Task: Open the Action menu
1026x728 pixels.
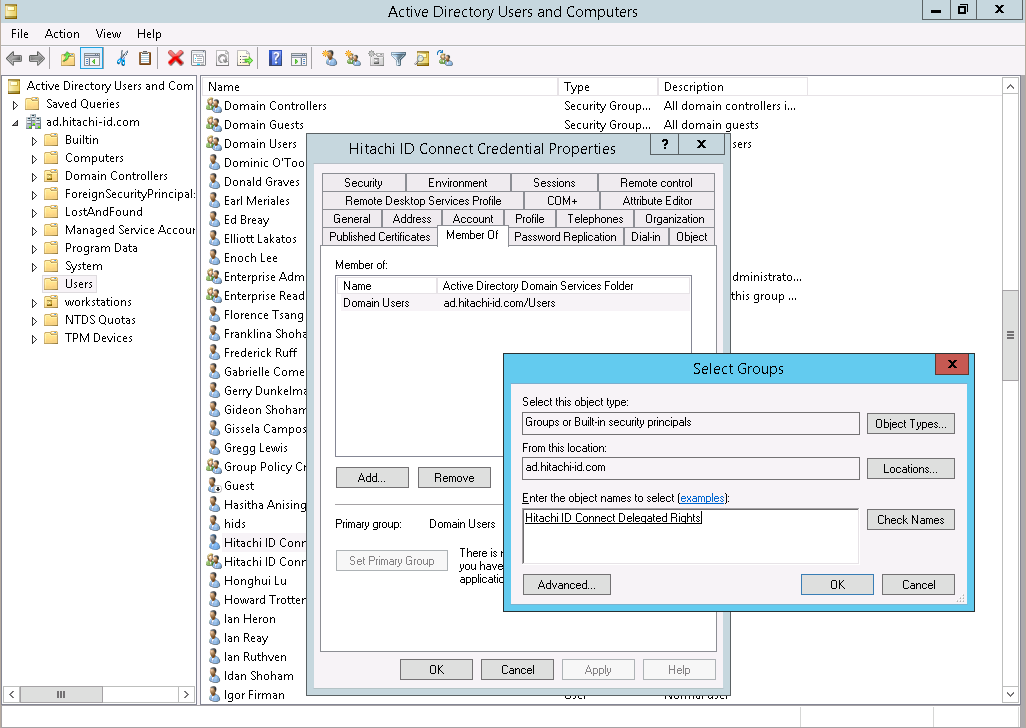Action: [62, 33]
